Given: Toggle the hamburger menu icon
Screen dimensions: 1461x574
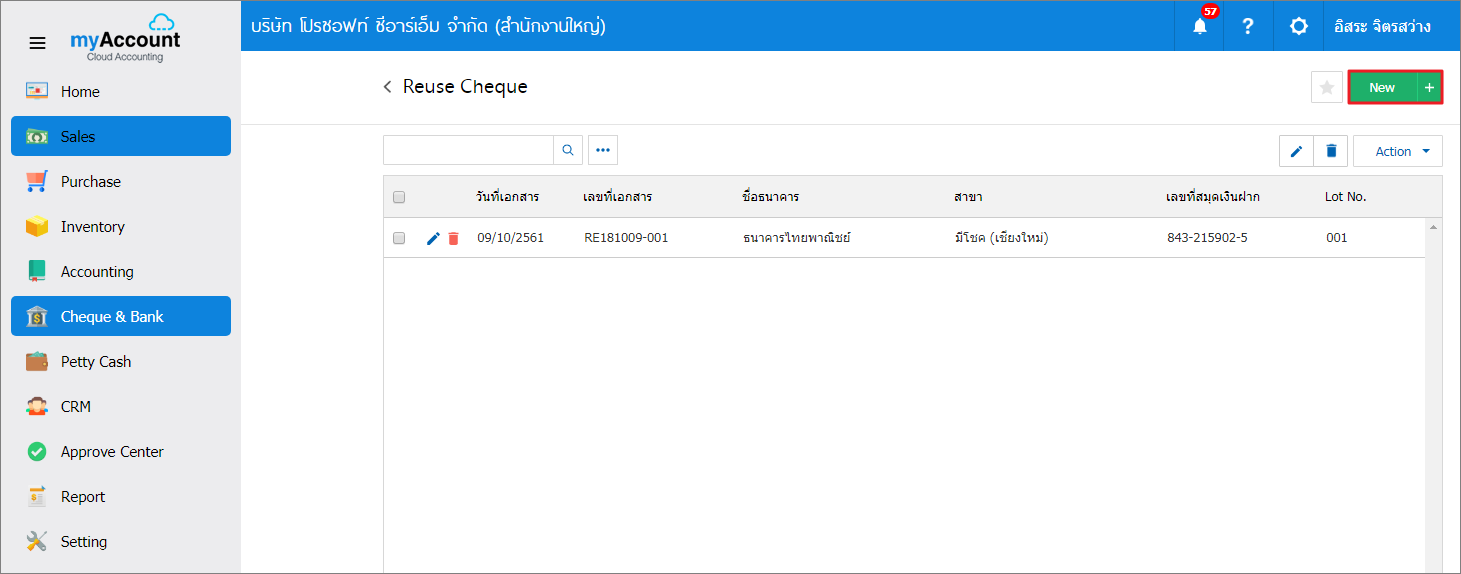Looking at the screenshot, I should click(x=37, y=43).
